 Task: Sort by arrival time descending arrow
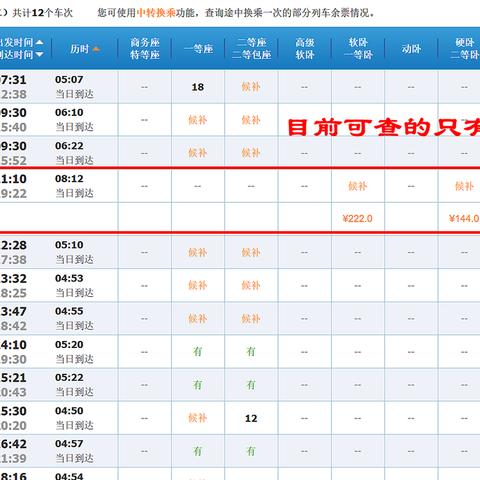point(39,54)
